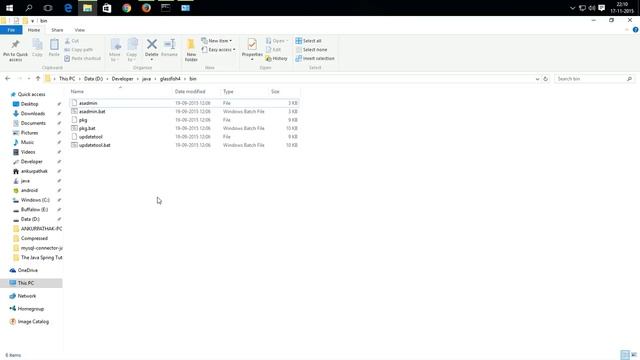Click Select all in the ribbon
The image size is (640, 360).
point(309,41)
